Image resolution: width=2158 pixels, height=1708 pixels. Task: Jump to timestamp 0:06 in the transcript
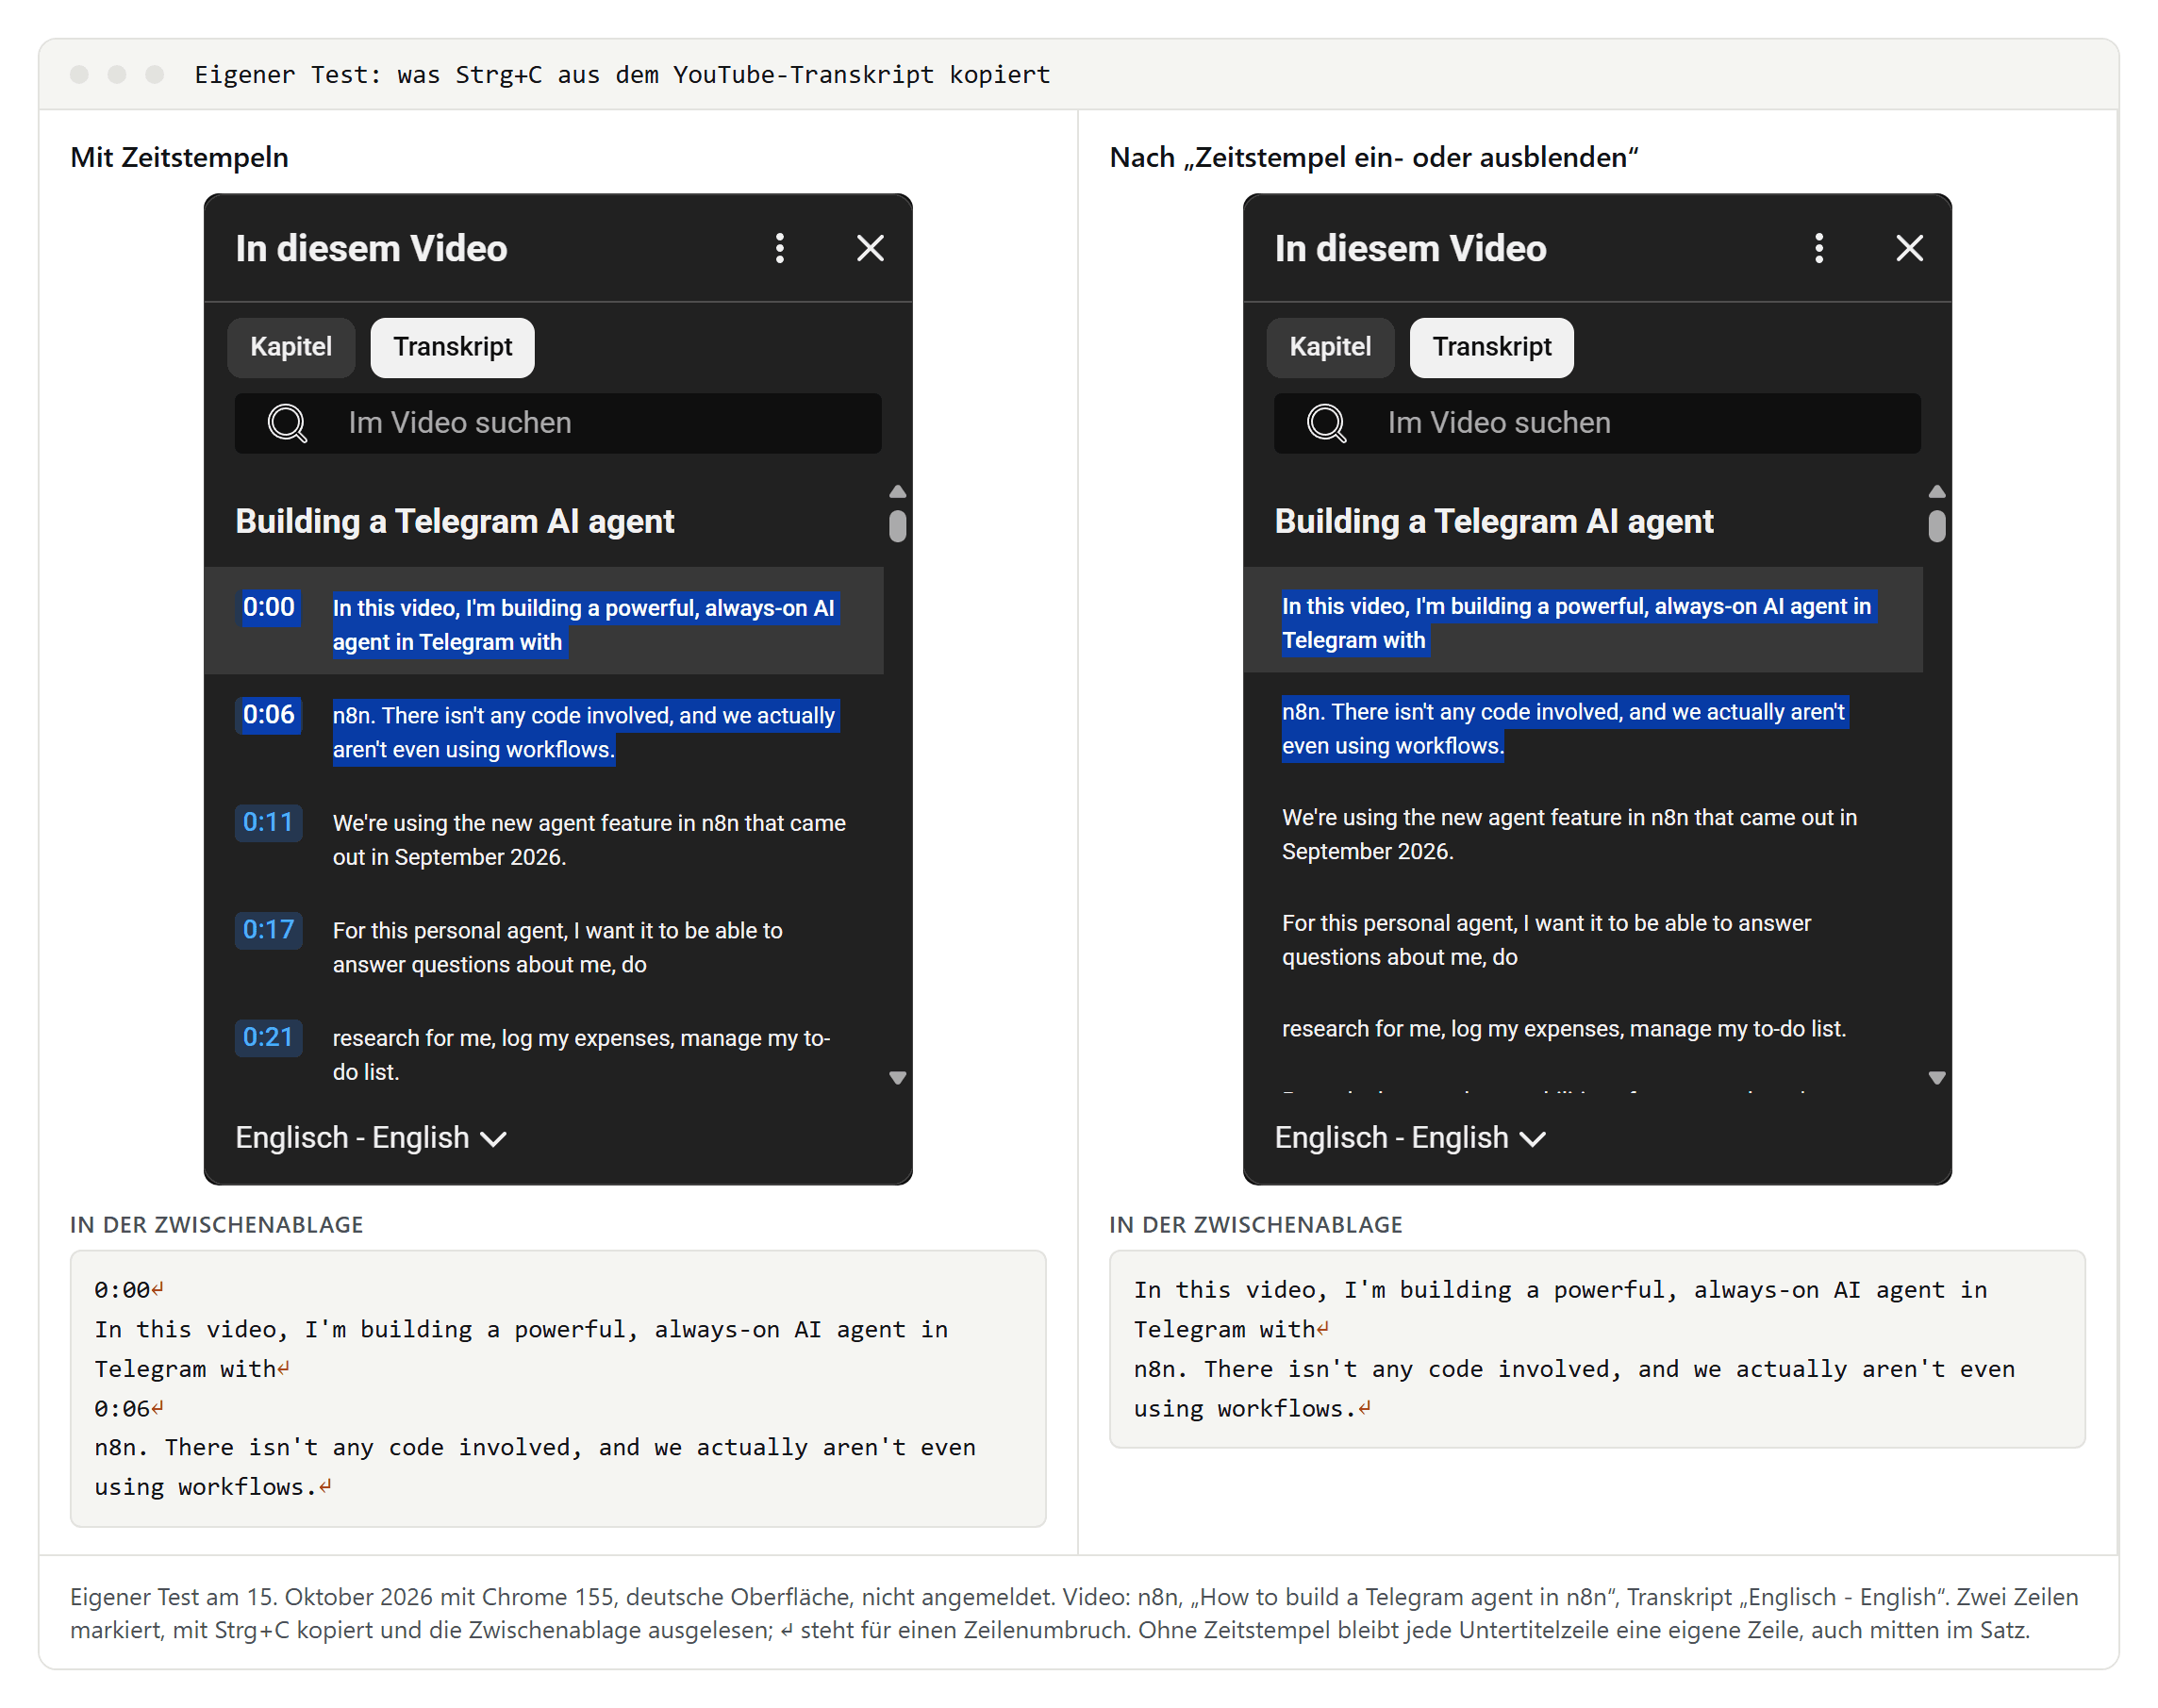268,714
